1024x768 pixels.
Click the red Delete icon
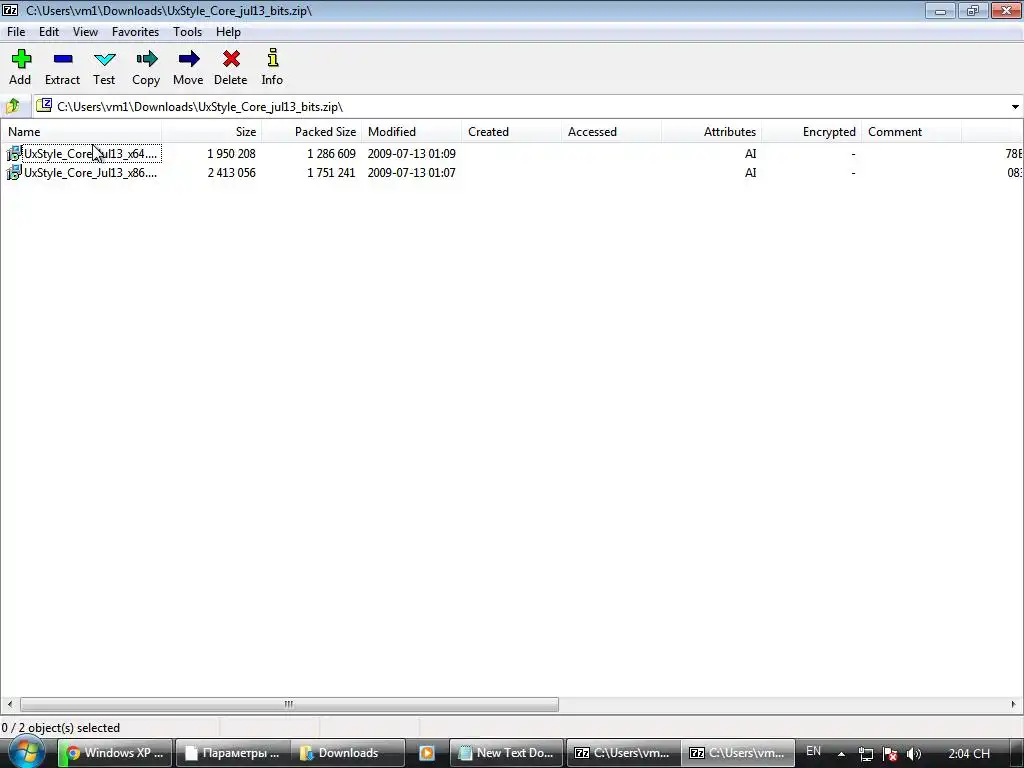click(x=231, y=59)
